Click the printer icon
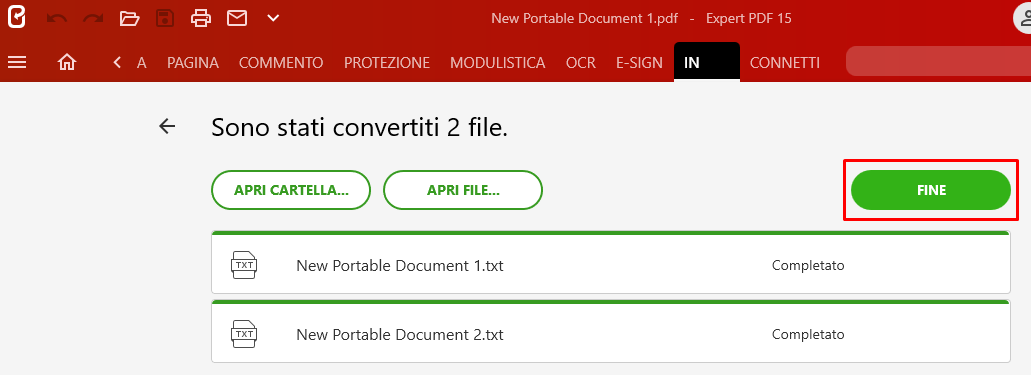 [x=201, y=18]
